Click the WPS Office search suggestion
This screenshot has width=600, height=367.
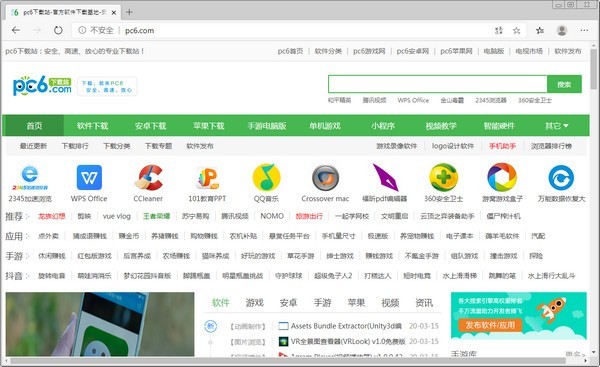413,100
